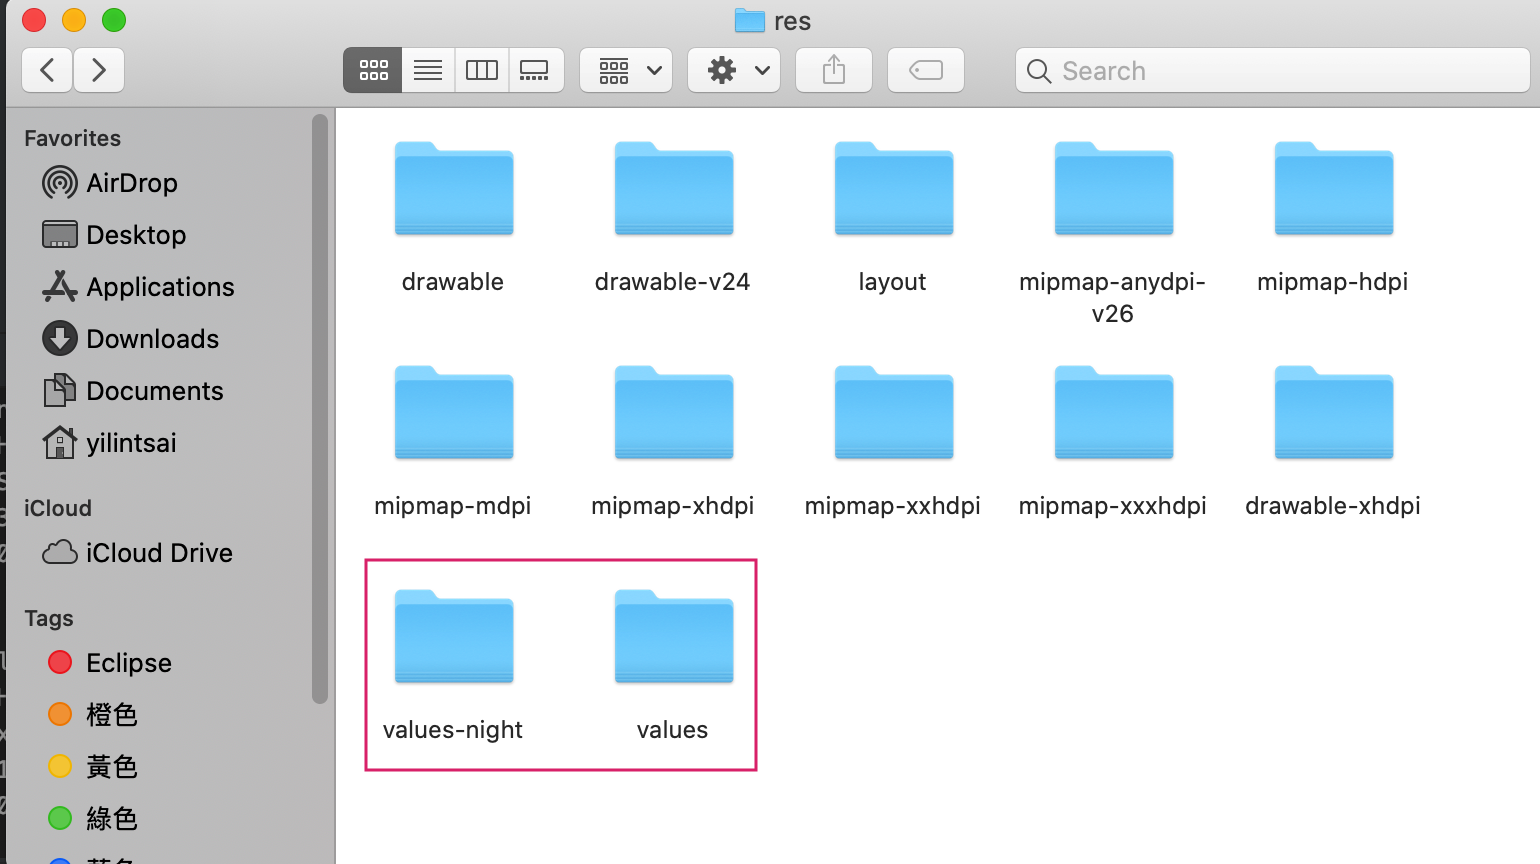
Task: Switch to icon view mode
Action: (x=373, y=70)
